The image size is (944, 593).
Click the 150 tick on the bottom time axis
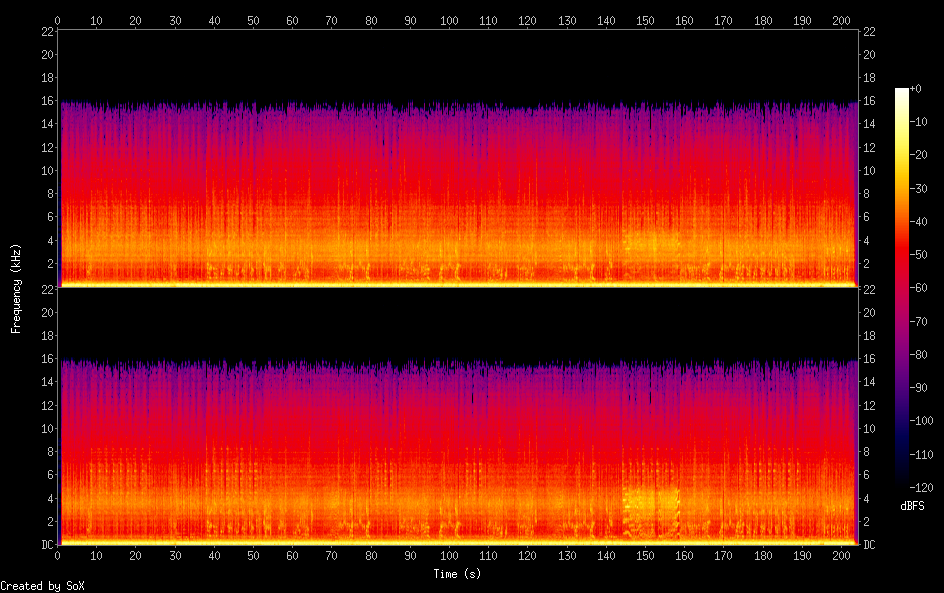pos(645,556)
